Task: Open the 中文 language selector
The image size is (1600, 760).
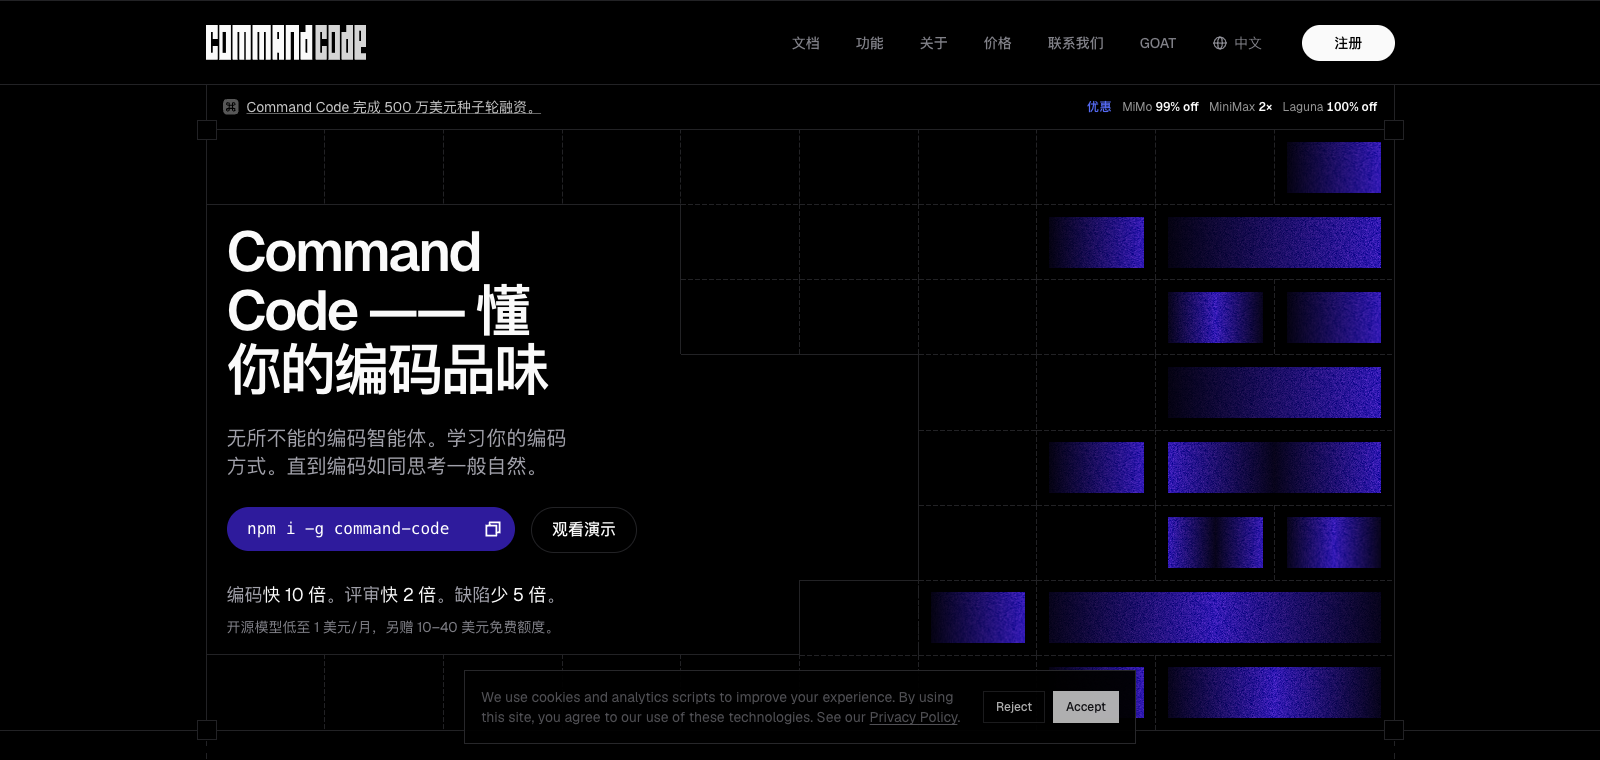Action: [1238, 43]
